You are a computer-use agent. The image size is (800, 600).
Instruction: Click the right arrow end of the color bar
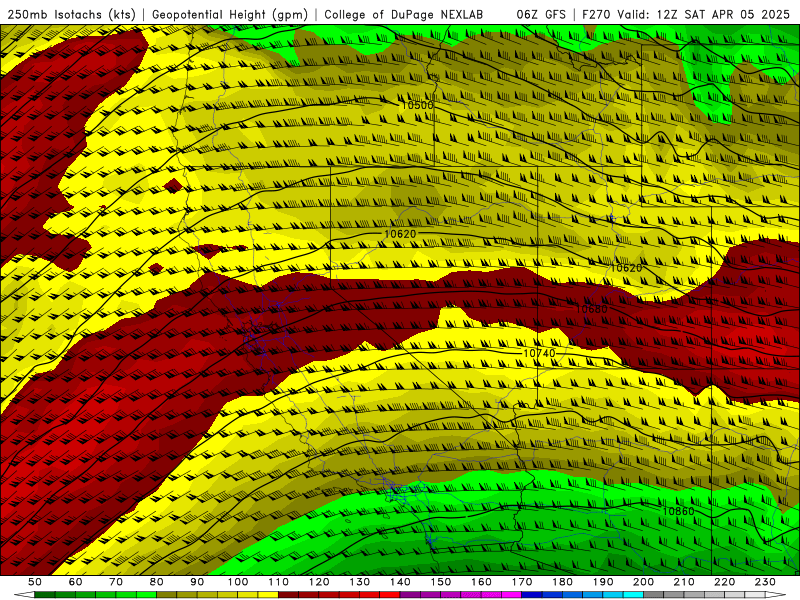tap(776, 595)
